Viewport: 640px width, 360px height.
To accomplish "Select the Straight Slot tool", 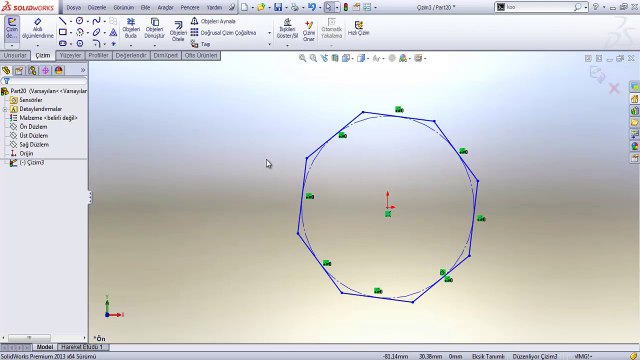I will click(62, 43).
